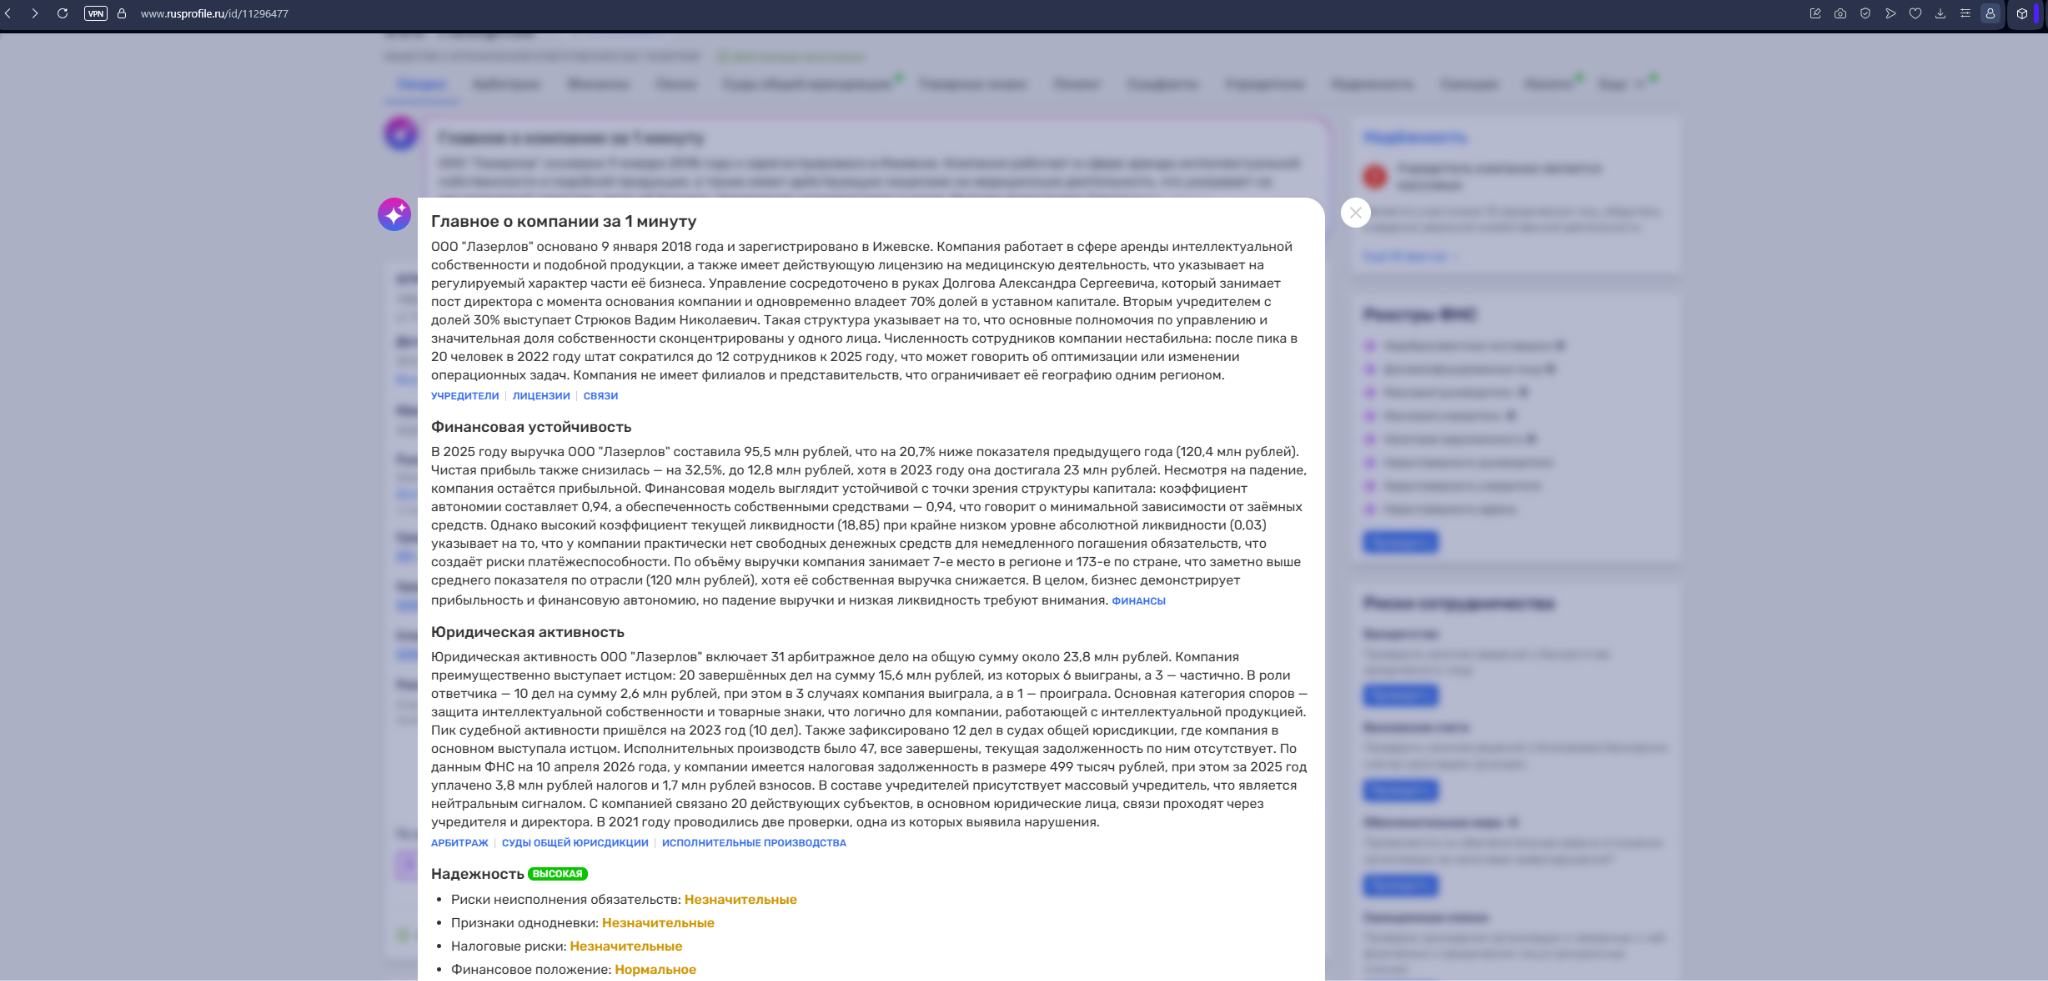Open the VPN badge in the address bar
The image size is (2048, 981).
(96, 14)
